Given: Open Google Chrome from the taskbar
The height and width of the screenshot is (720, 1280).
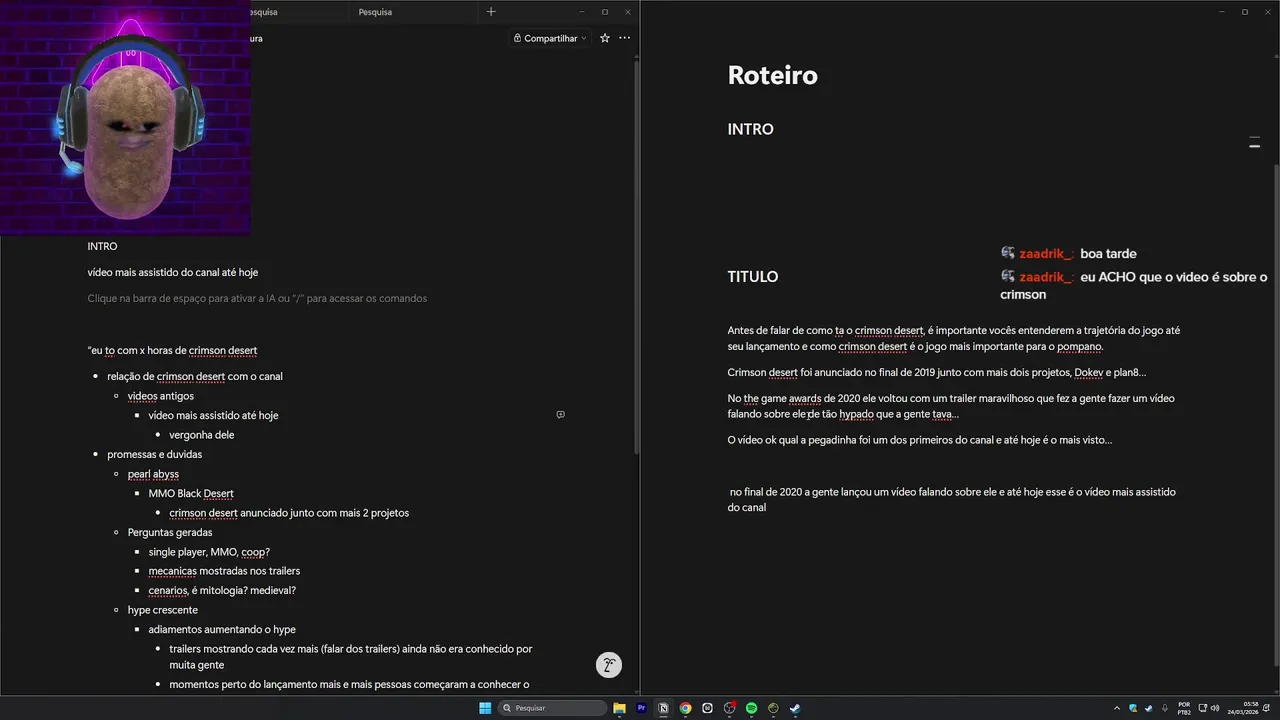Looking at the screenshot, I should coord(685,708).
